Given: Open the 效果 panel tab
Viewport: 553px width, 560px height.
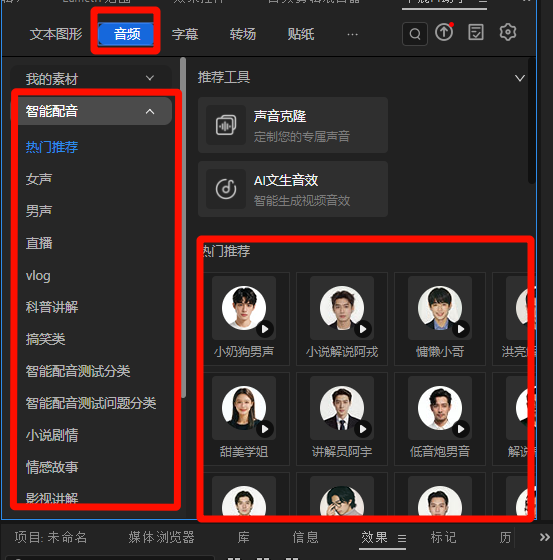Looking at the screenshot, I should (x=374, y=537).
